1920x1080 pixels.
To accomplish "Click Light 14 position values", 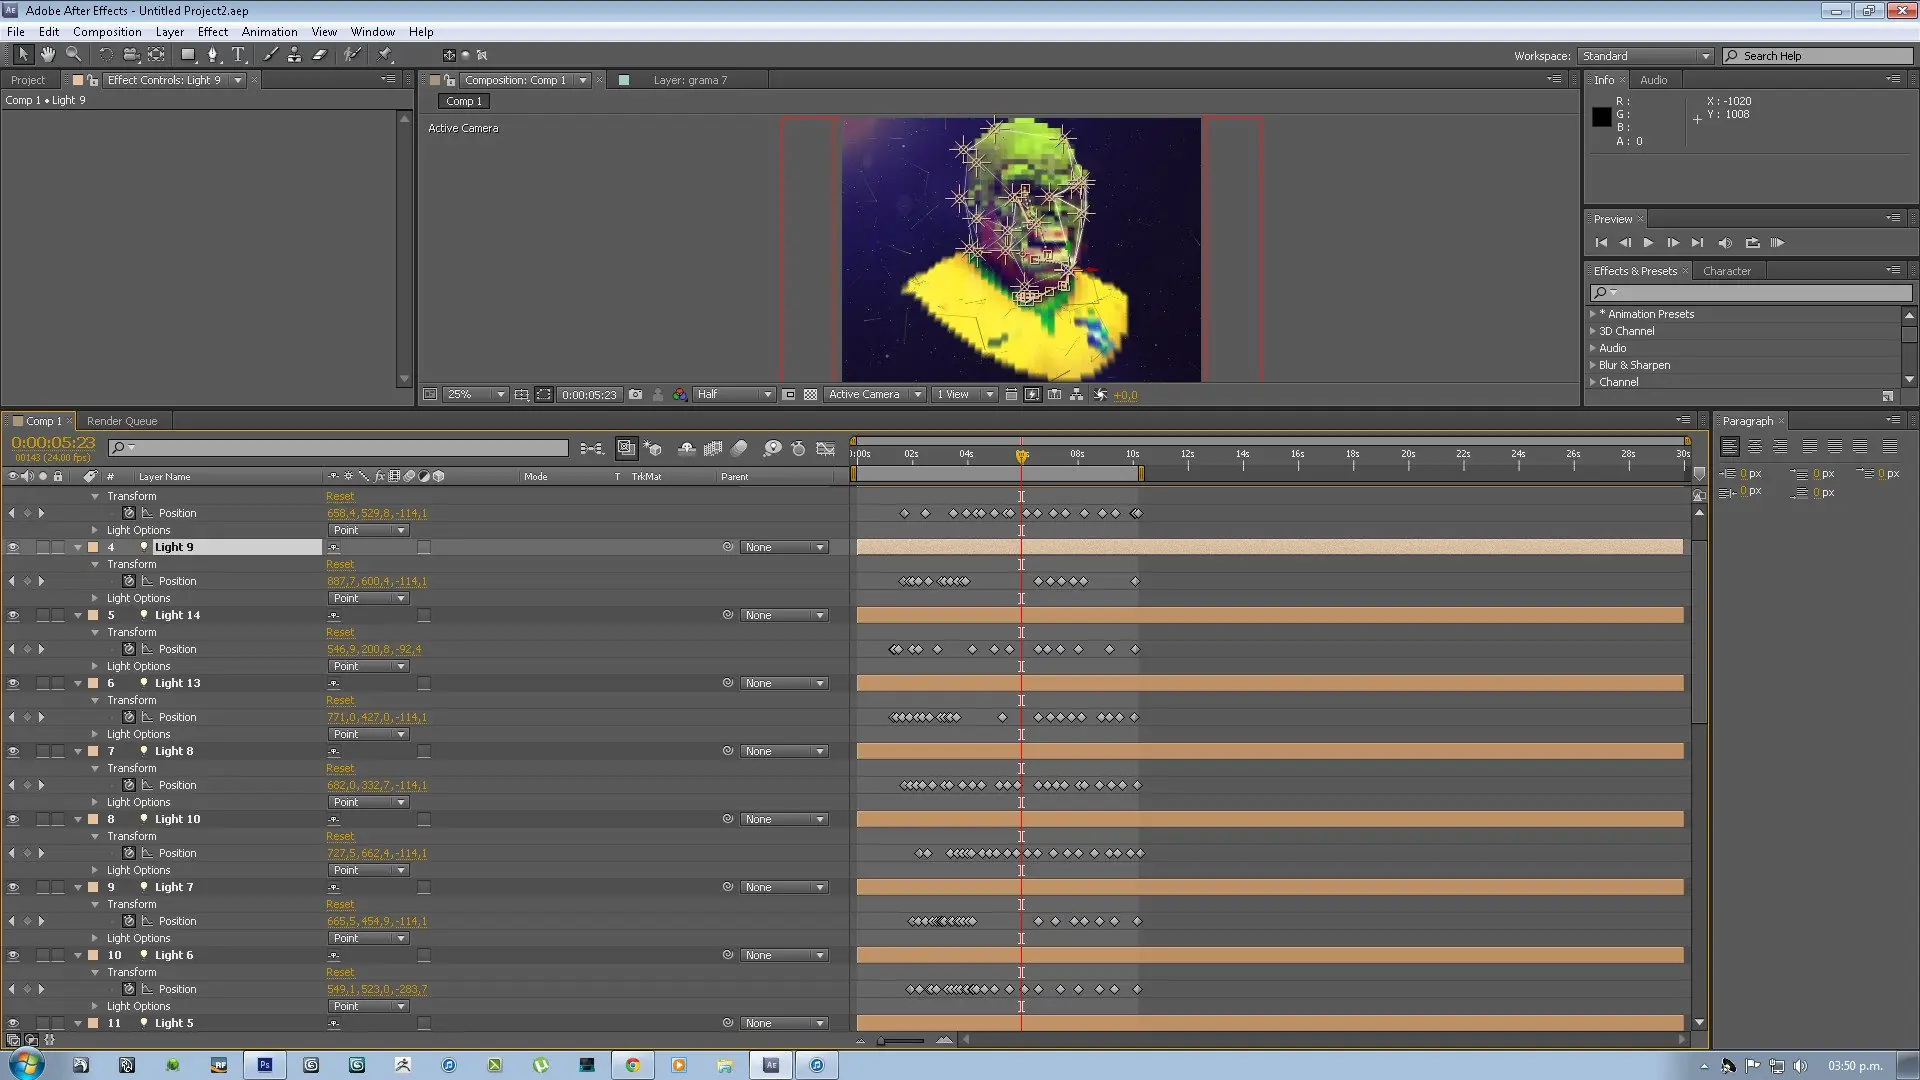I will [374, 650].
